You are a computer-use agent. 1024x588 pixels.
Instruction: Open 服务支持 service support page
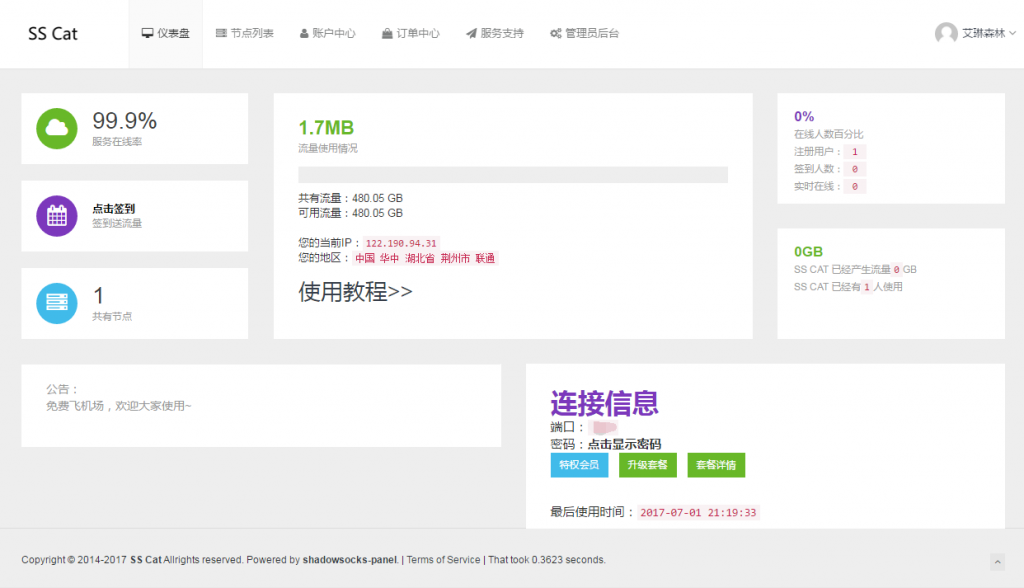pyautogui.click(x=494, y=33)
